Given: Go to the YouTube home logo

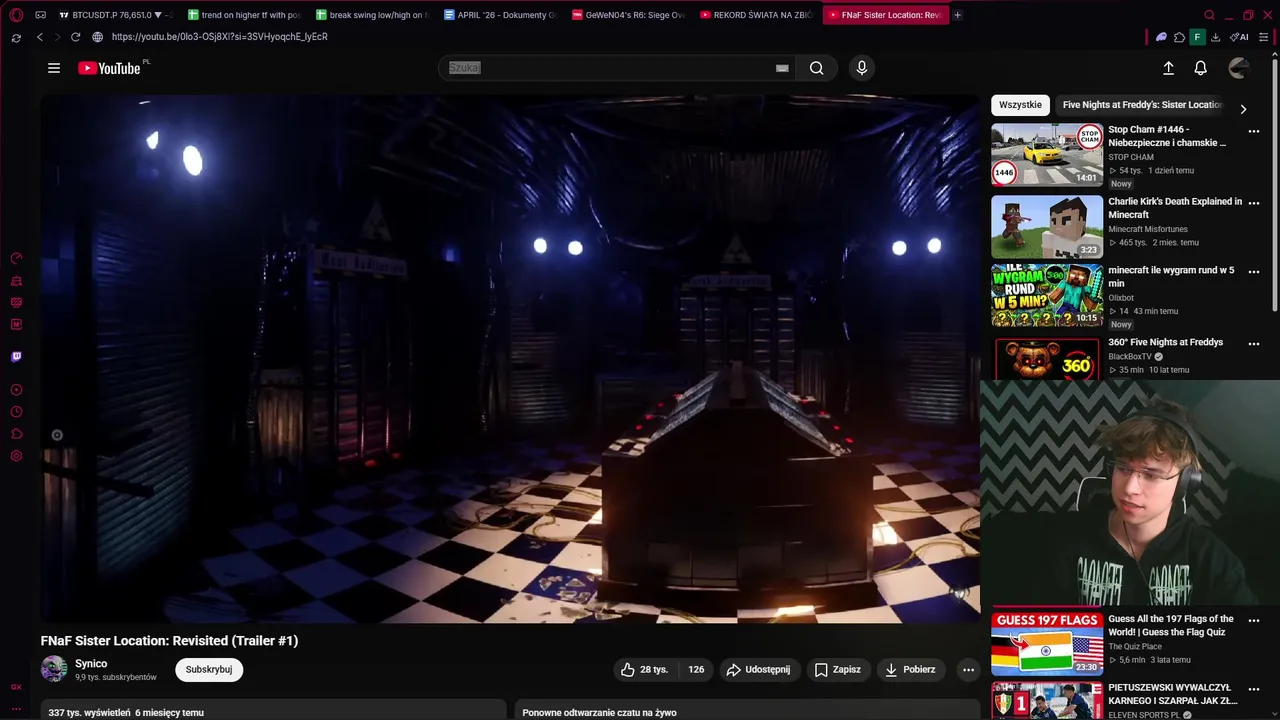Looking at the screenshot, I should click(110, 68).
